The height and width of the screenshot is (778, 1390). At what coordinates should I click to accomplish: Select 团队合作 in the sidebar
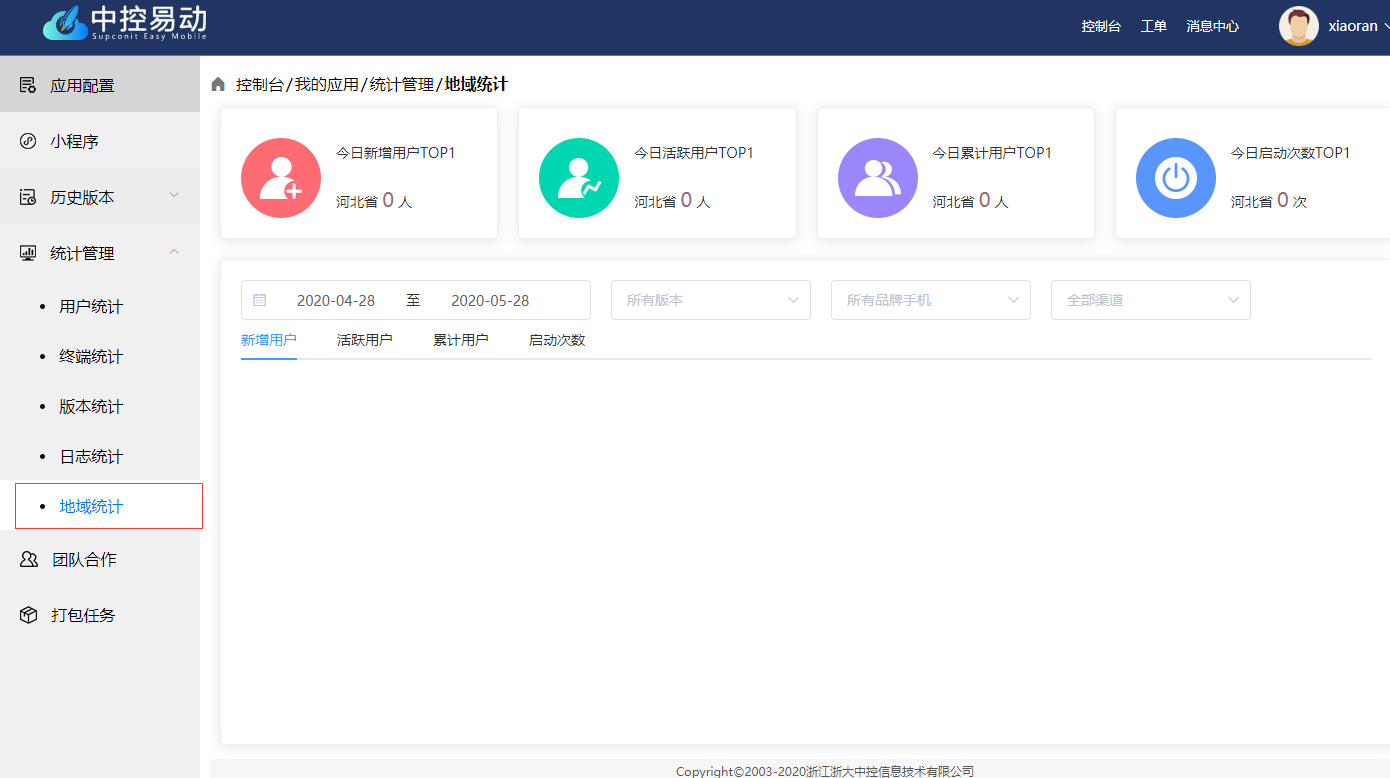pos(100,559)
